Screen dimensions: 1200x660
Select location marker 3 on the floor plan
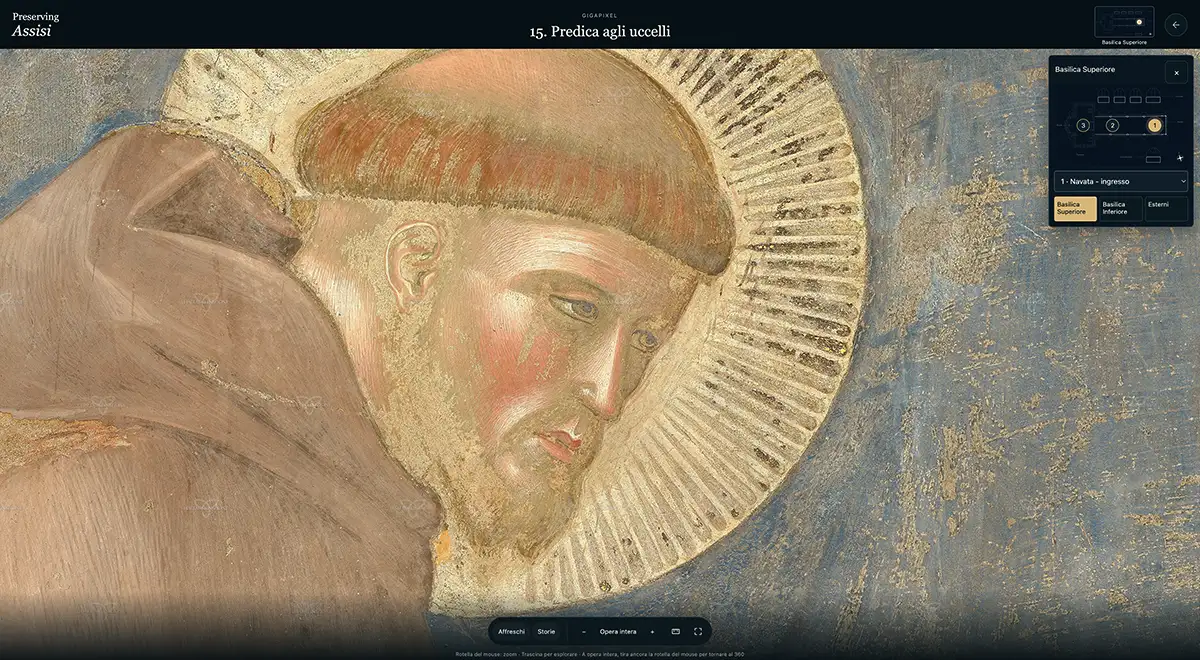(x=1083, y=125)
